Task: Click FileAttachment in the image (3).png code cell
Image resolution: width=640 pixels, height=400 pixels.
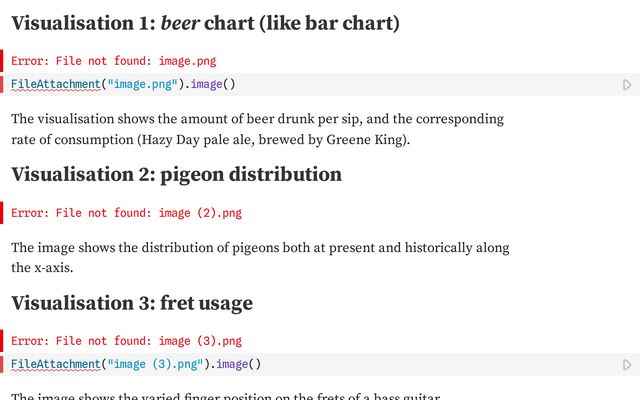Action: pos(56,364)
